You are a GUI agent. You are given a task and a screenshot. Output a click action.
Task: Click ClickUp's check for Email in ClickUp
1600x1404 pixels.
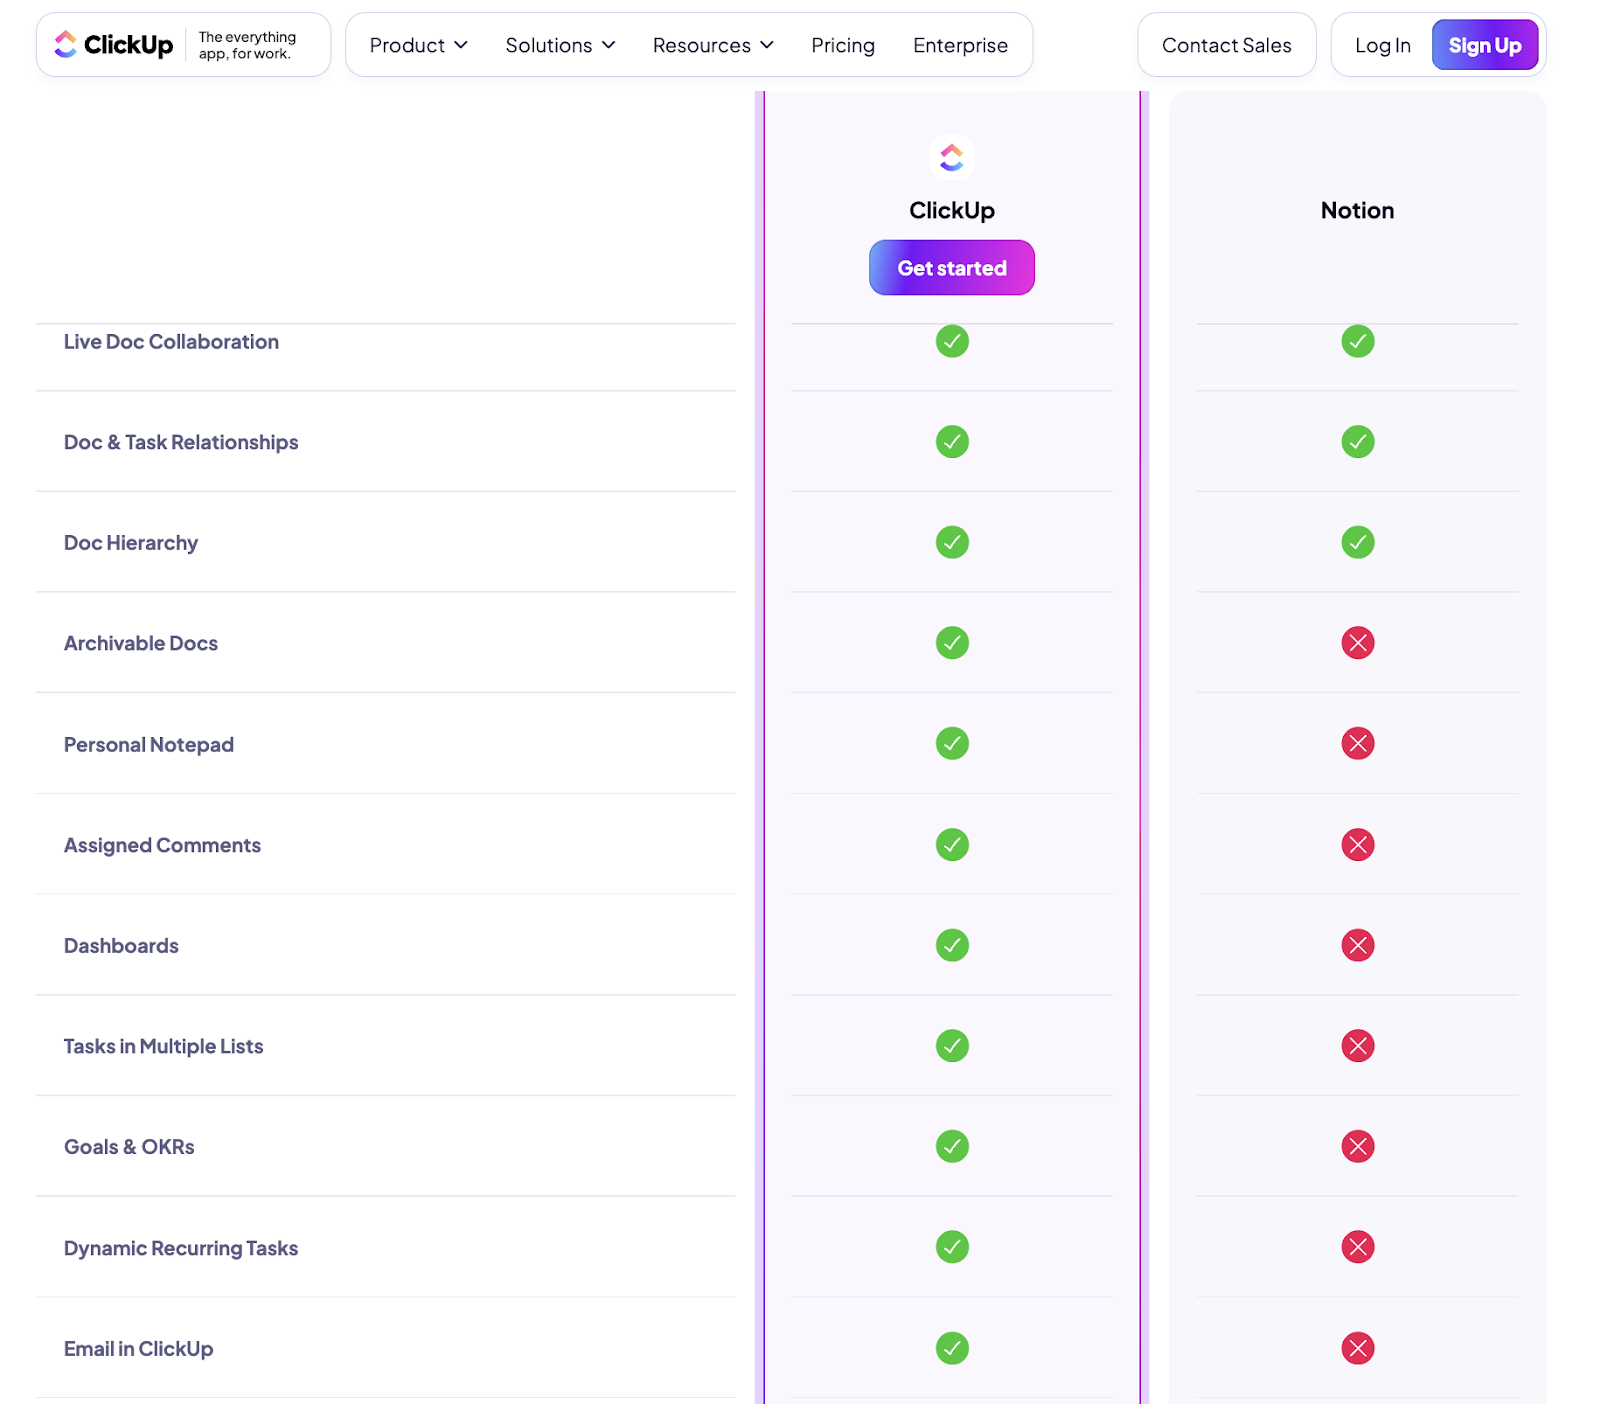point(952,1348)
